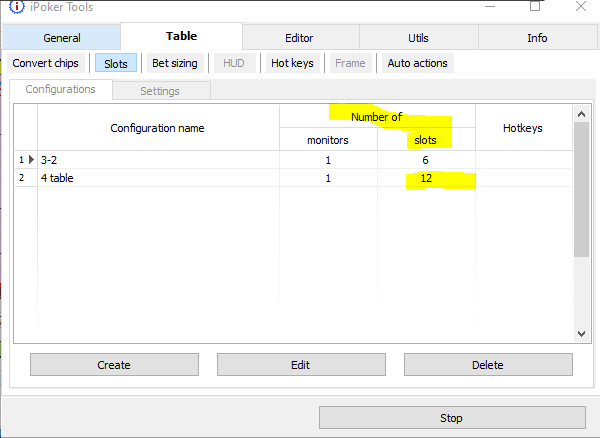Viewport: 600px width, 438px height.
Task: Switch to the Settings sub-tab
Action: (160, 91)
